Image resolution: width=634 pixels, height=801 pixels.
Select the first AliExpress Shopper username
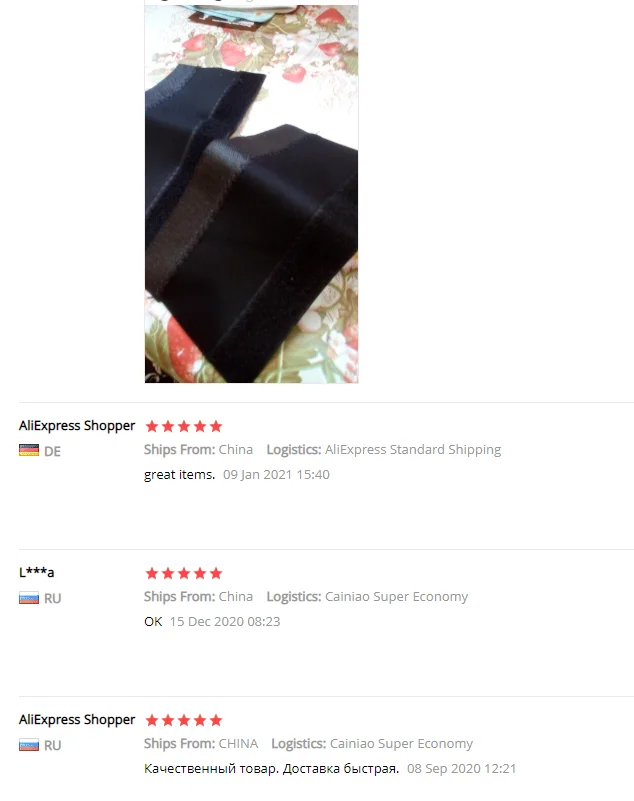tap(77, 426)
